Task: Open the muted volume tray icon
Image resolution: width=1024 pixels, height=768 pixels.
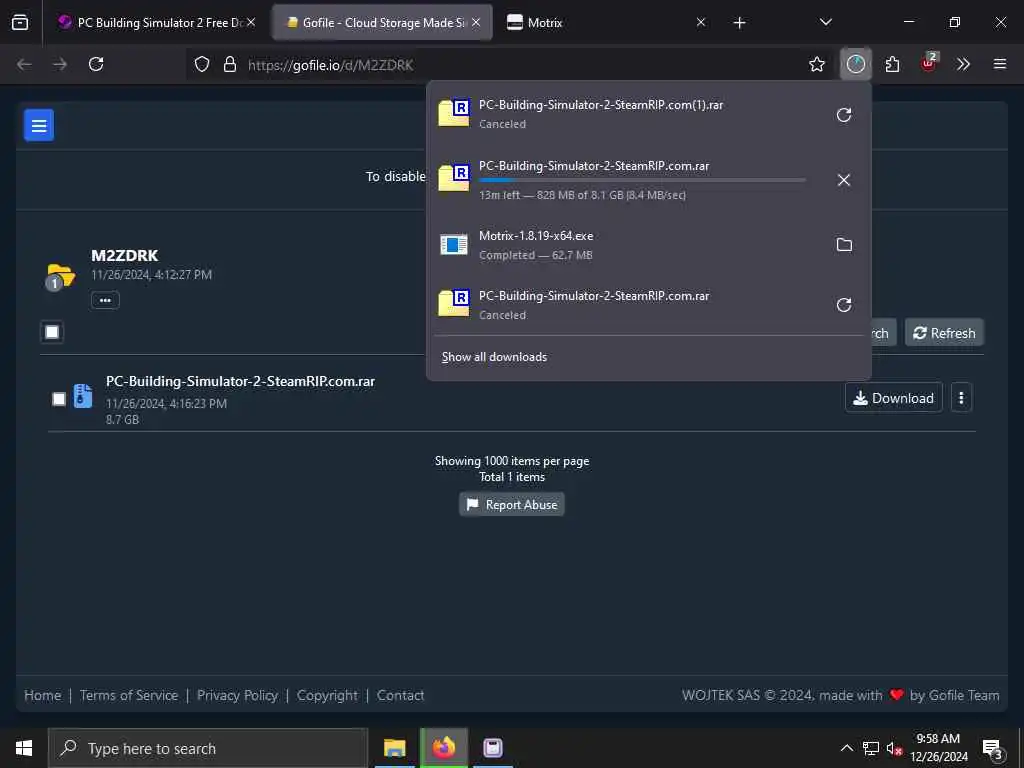Action: coord(894,748)
